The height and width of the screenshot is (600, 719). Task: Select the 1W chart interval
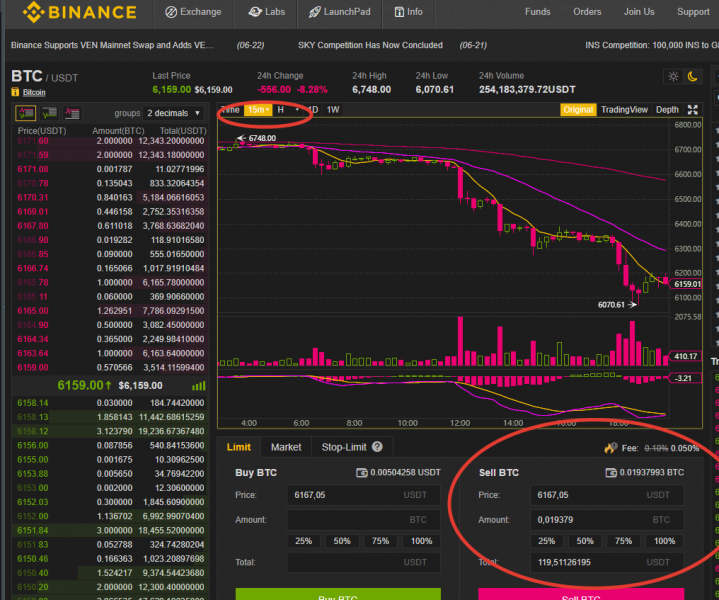click(333, 110)
